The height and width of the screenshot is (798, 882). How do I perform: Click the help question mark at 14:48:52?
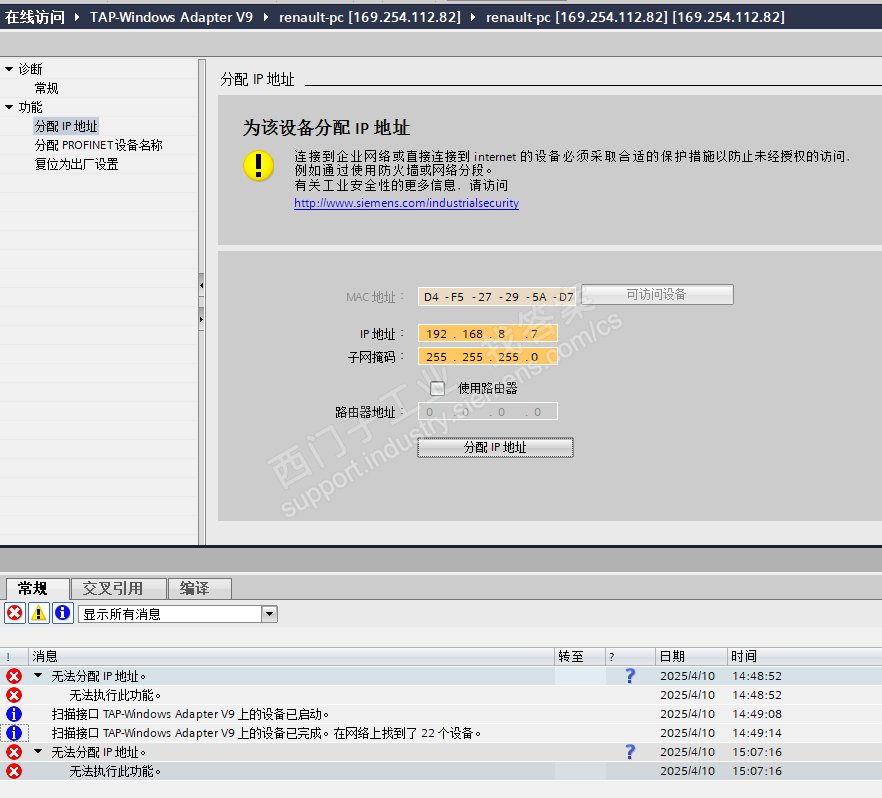[630, 675]
